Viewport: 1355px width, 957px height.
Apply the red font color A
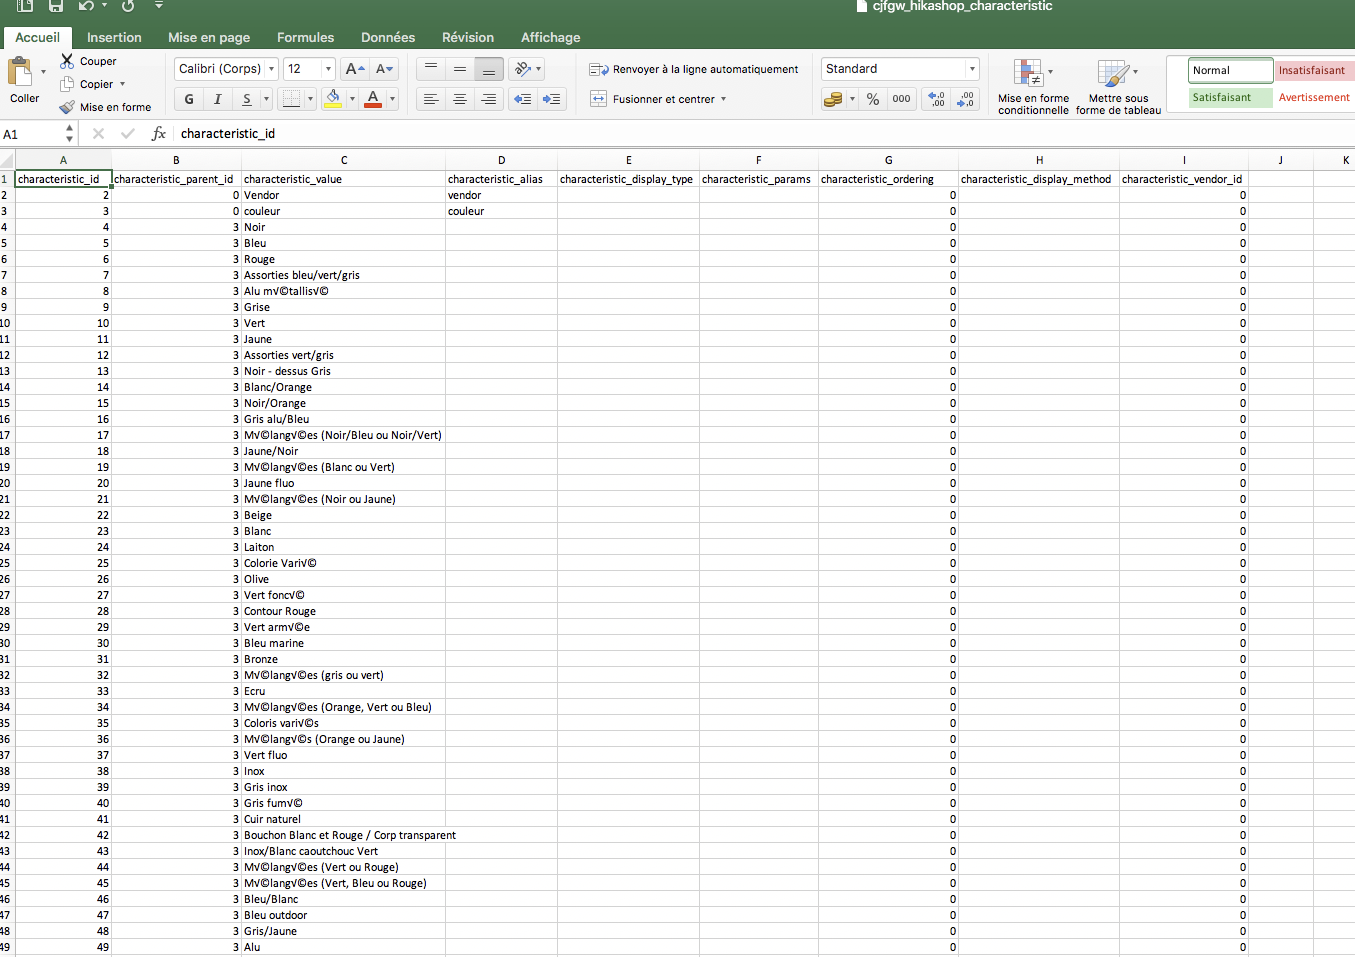(373, 99)
